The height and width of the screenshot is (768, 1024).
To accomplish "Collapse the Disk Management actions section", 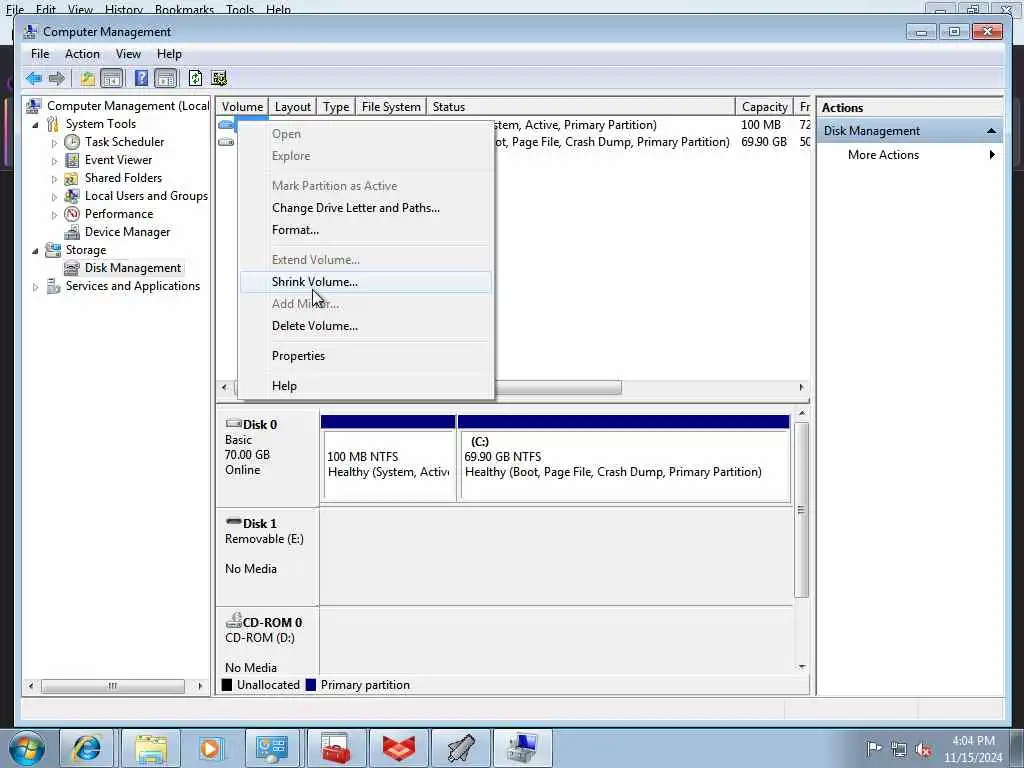I will pyautogui.click(x=991, y=131).
